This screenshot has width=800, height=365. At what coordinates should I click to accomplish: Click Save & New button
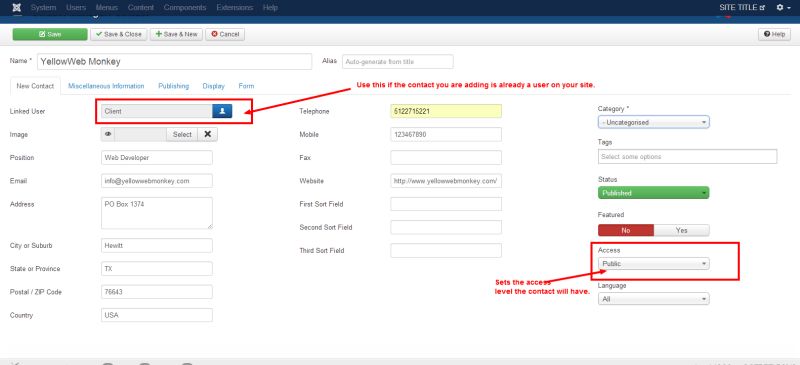click(177, 34)
